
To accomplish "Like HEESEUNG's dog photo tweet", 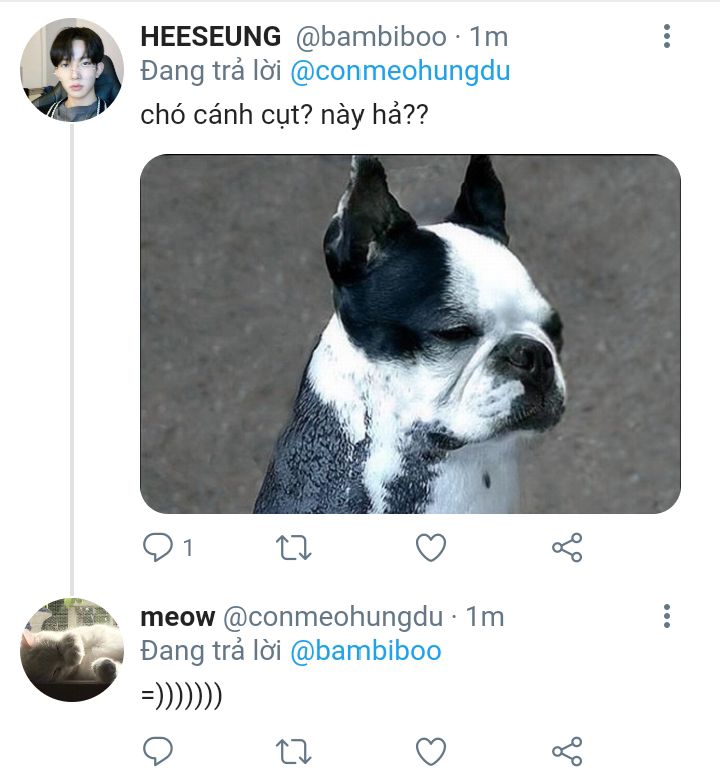I will (x=430, y=547).
